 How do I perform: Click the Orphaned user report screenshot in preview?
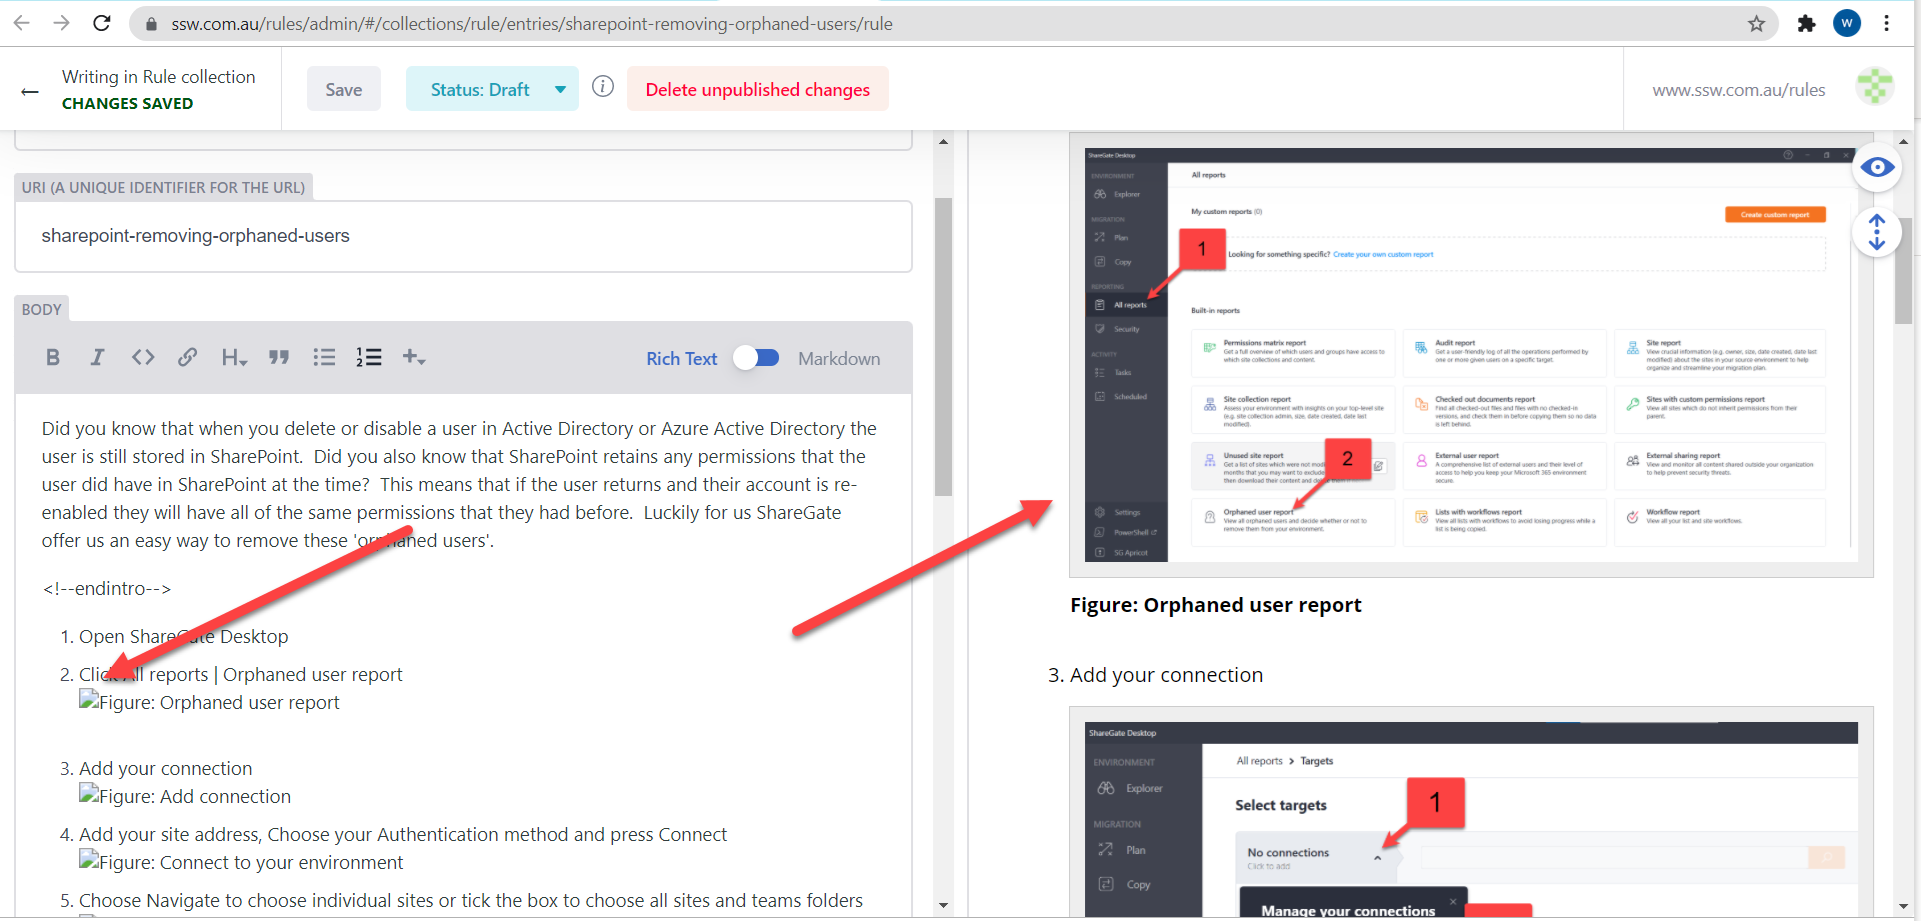(1471, 355)
